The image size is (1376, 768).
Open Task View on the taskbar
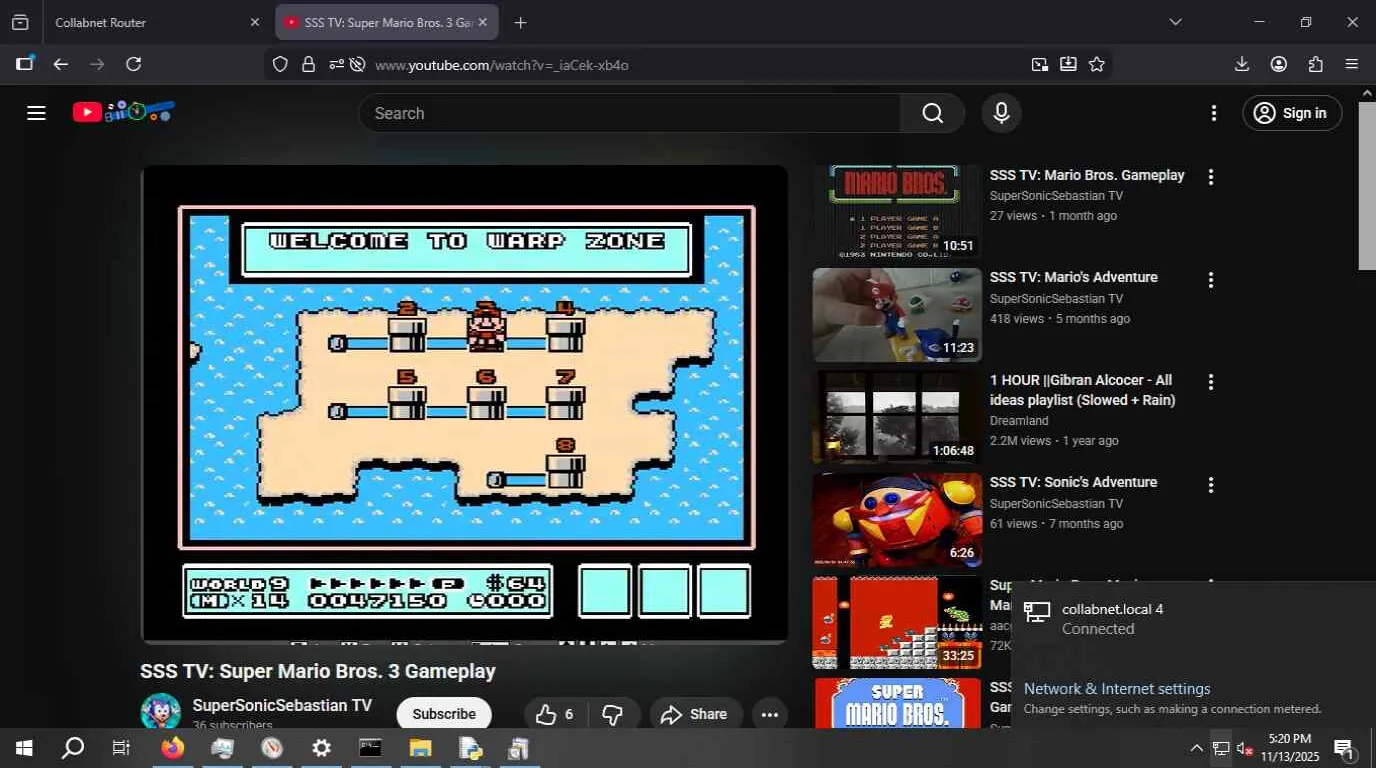pyautogui.click(x=121, y=748)
